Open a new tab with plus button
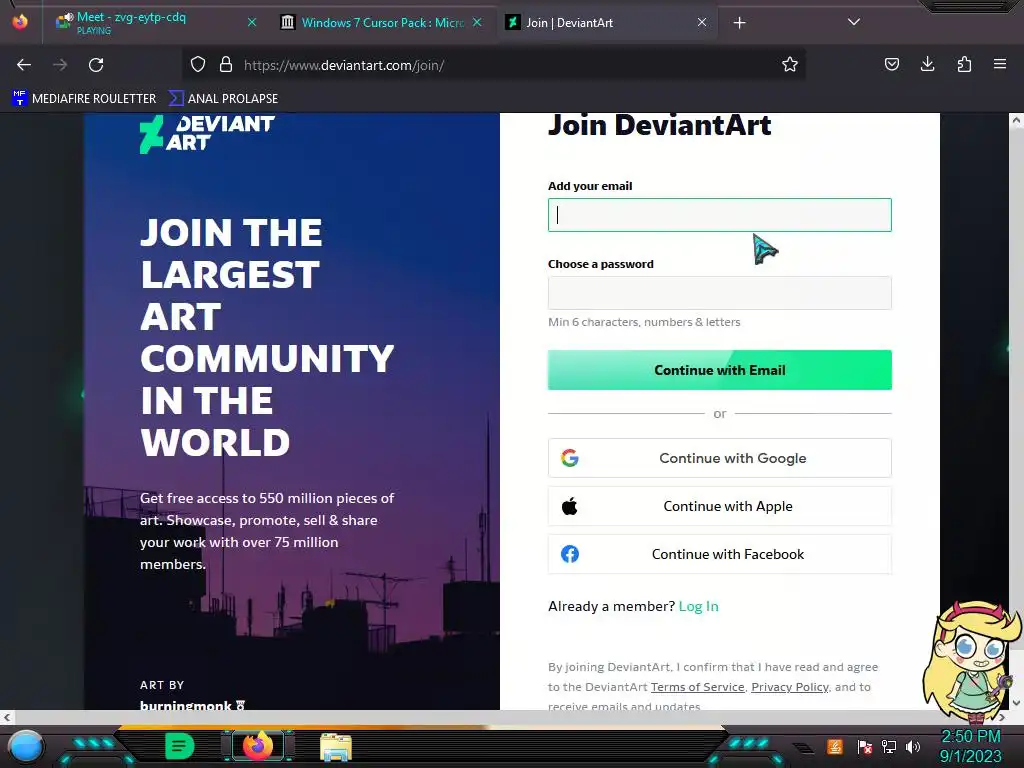Viewport: 1024px width, 768px height. [x=739, y=23]
